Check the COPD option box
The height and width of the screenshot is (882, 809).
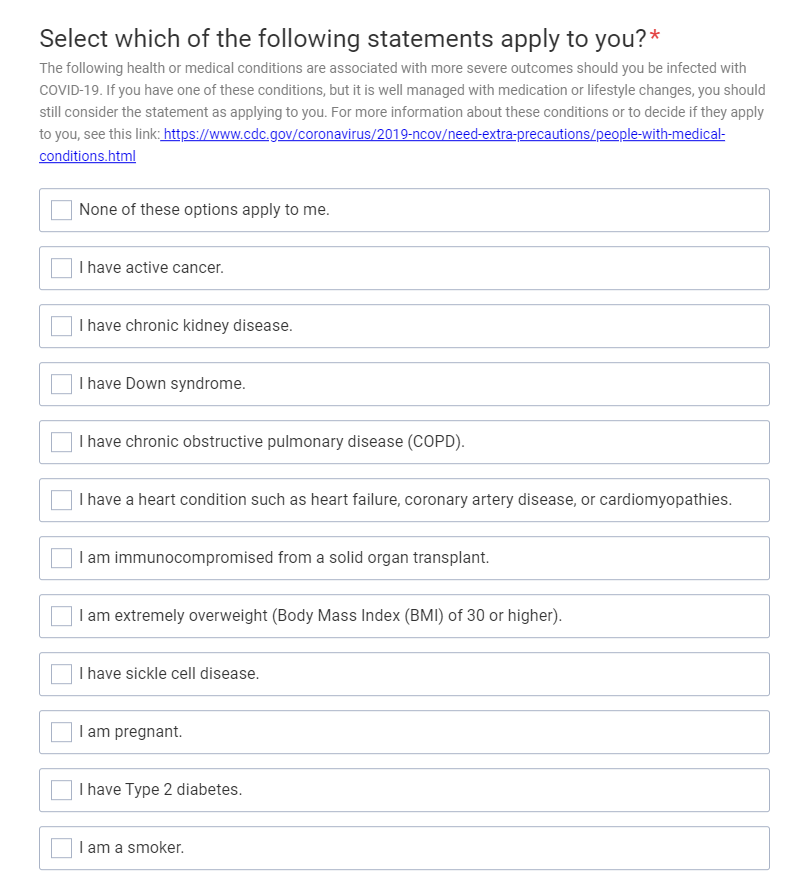(61, 442)
